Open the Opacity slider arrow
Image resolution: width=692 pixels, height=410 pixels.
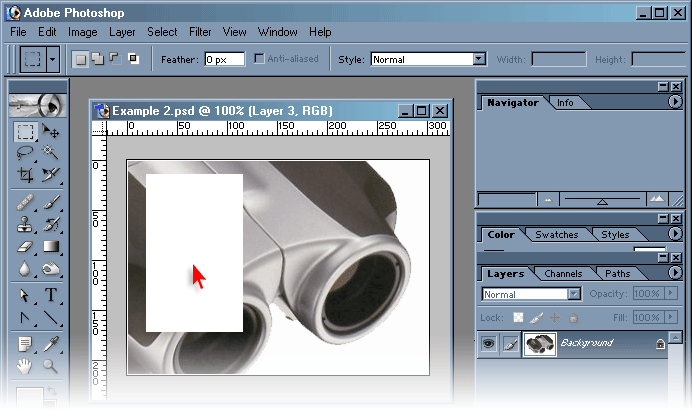tap(670, 293)
